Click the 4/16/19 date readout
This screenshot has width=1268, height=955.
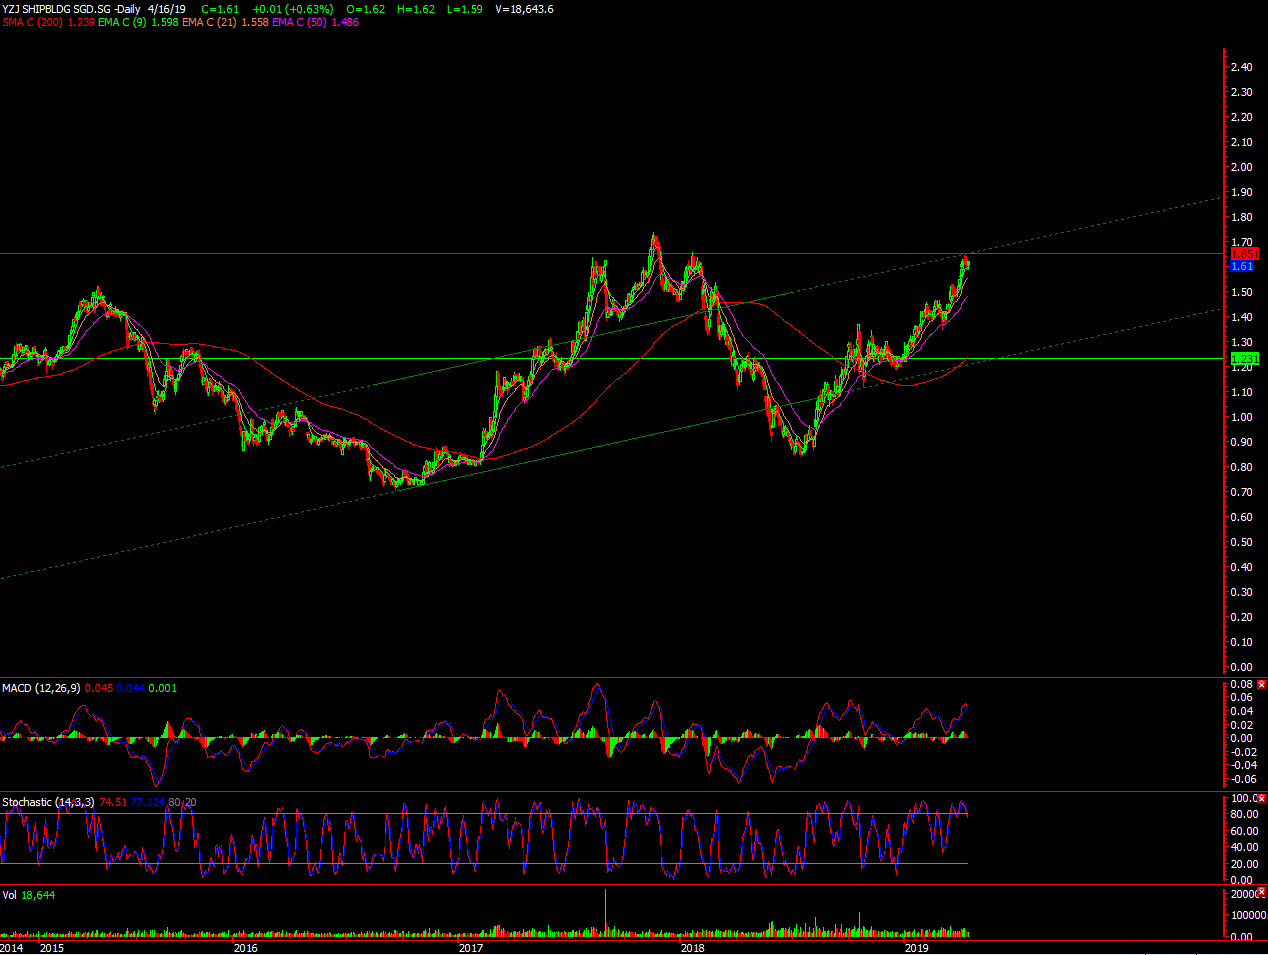coord(166,9)
